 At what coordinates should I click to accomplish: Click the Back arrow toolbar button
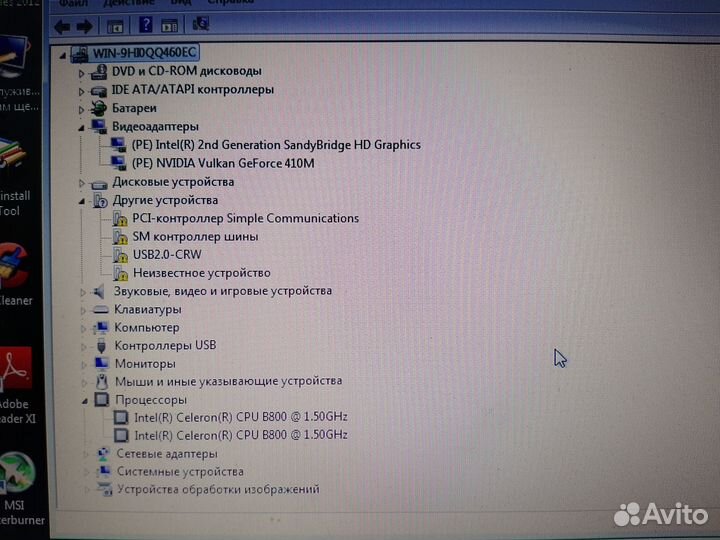point(62,27)
